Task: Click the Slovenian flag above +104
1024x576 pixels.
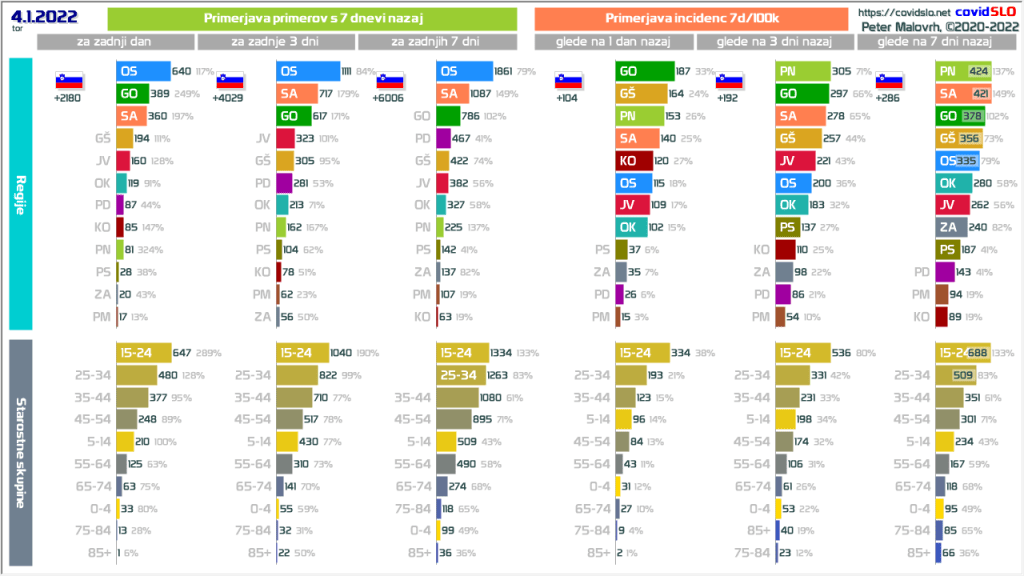Action: pyautogui.click(x=569, y=82)
